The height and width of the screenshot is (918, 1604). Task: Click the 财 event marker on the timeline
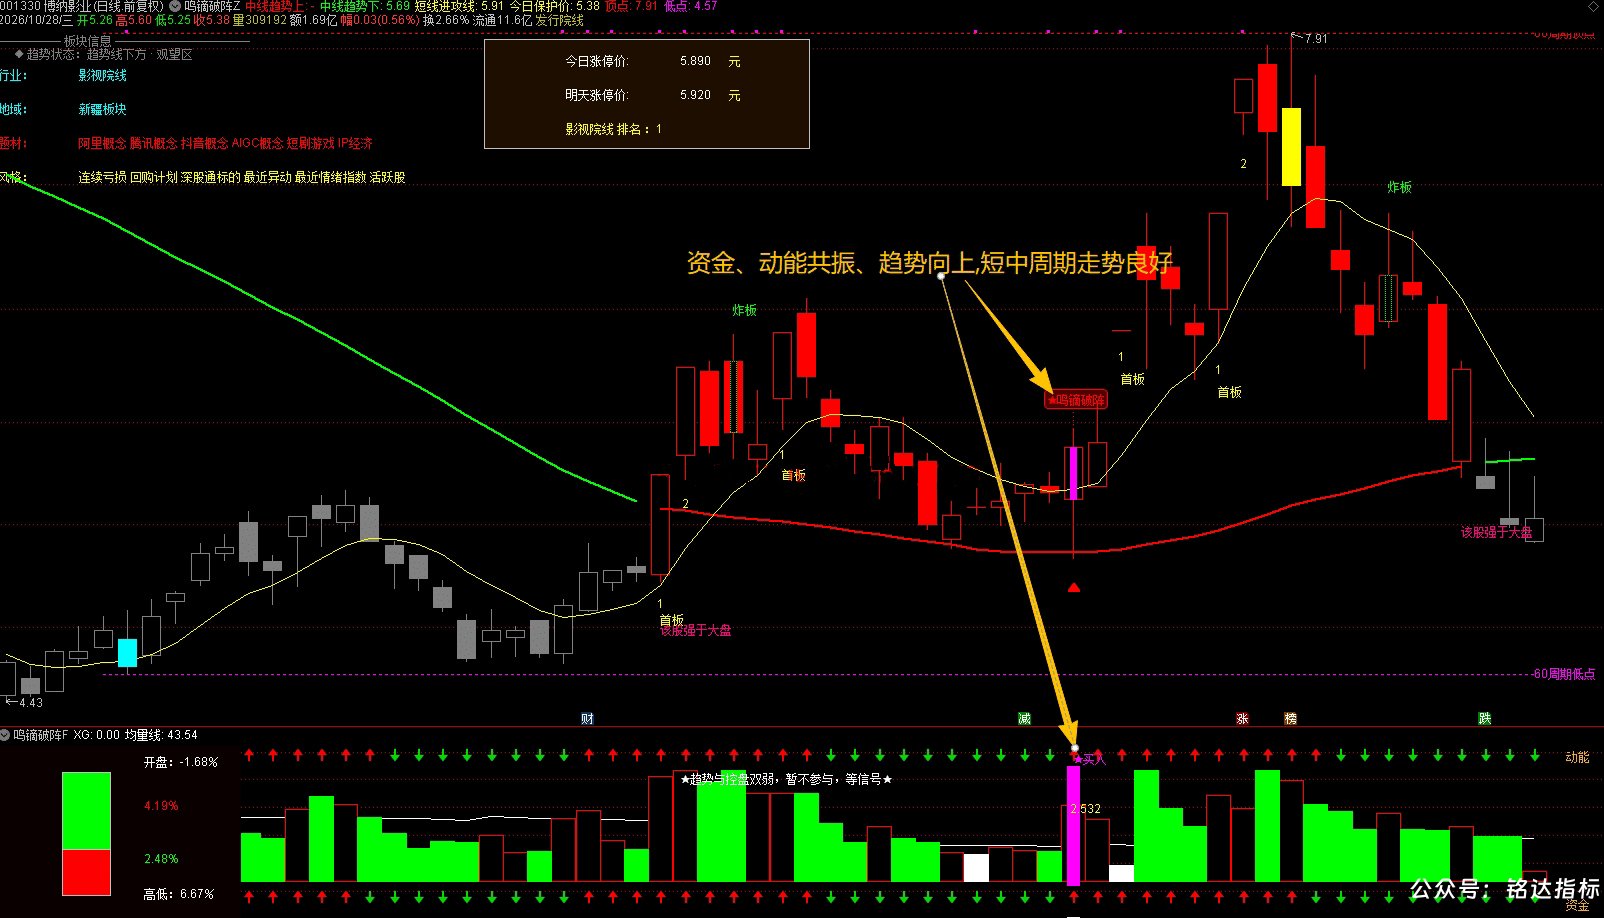(587, 719)
